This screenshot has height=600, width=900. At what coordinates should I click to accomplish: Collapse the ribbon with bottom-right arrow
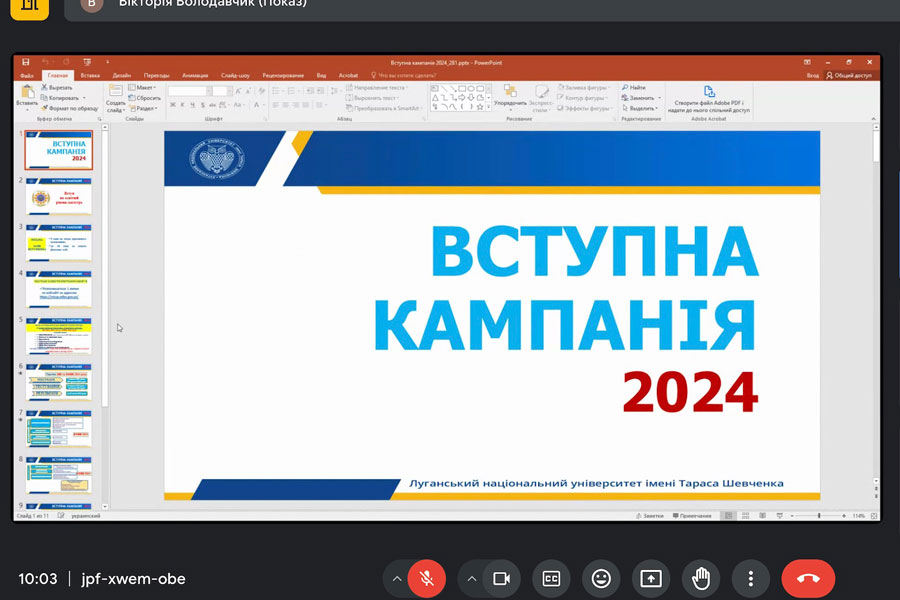pyautogui.click(x=874, y=119)
